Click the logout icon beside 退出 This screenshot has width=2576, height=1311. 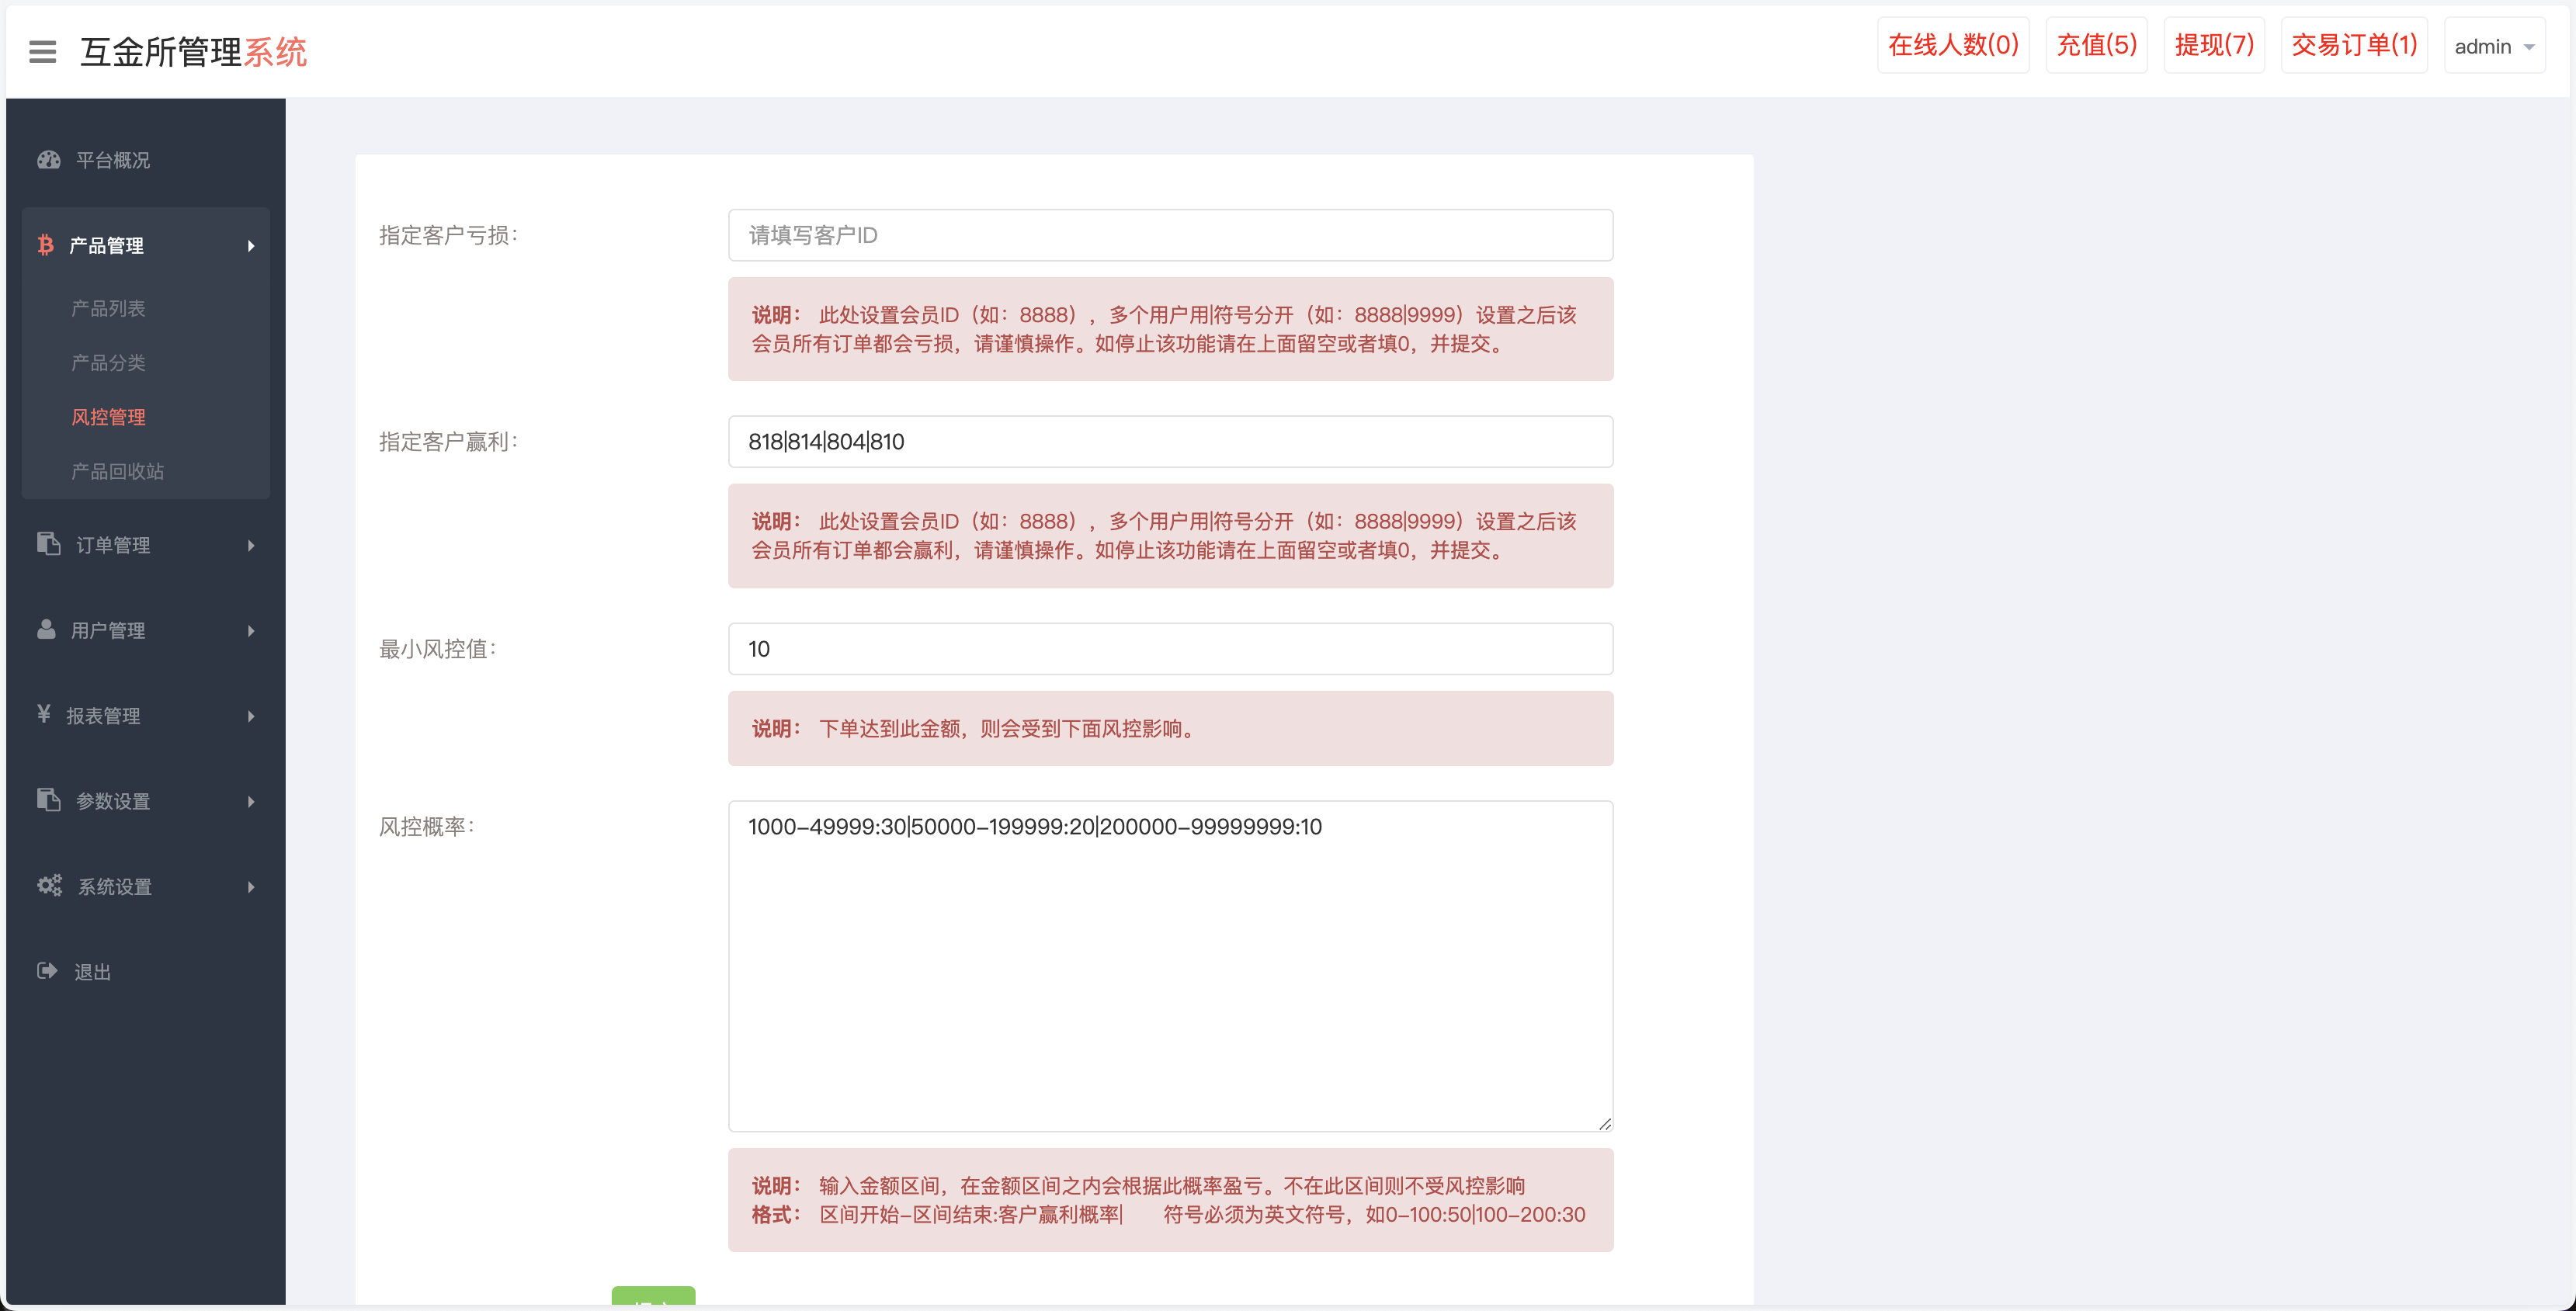click(x=48, y=970)
